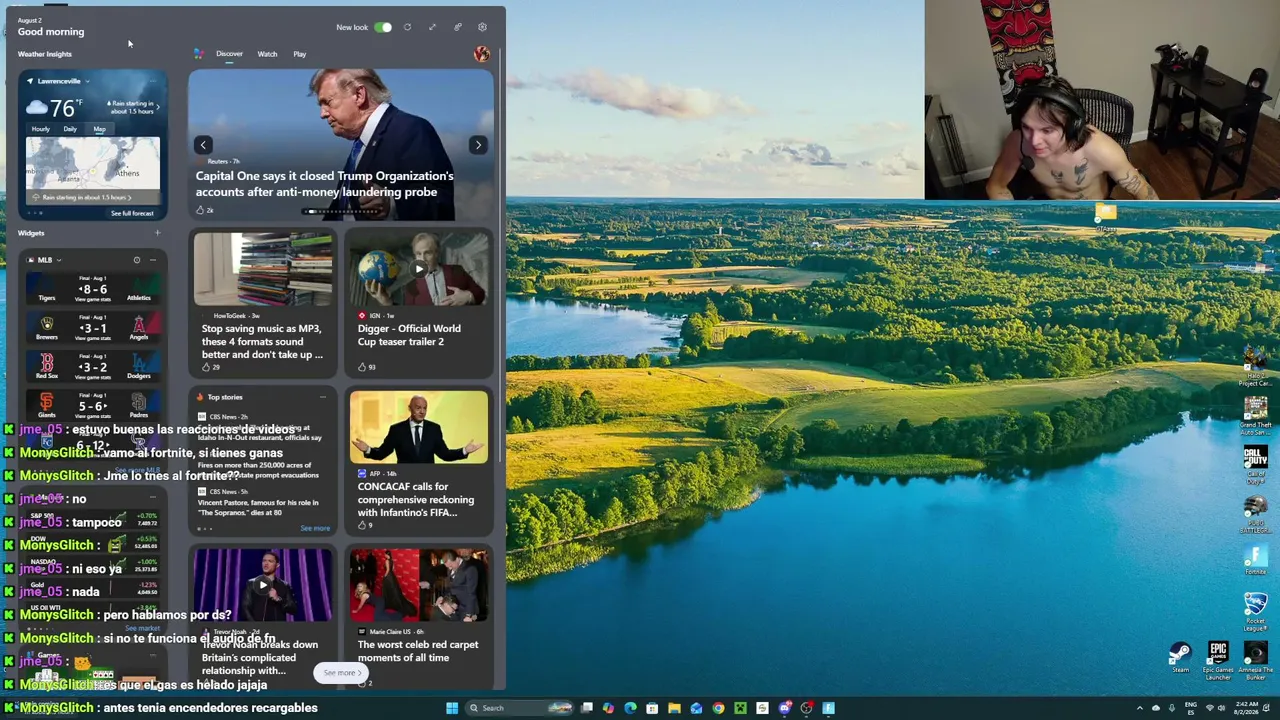
Task: Open widgets board settings gear
Action: point(482,27)
